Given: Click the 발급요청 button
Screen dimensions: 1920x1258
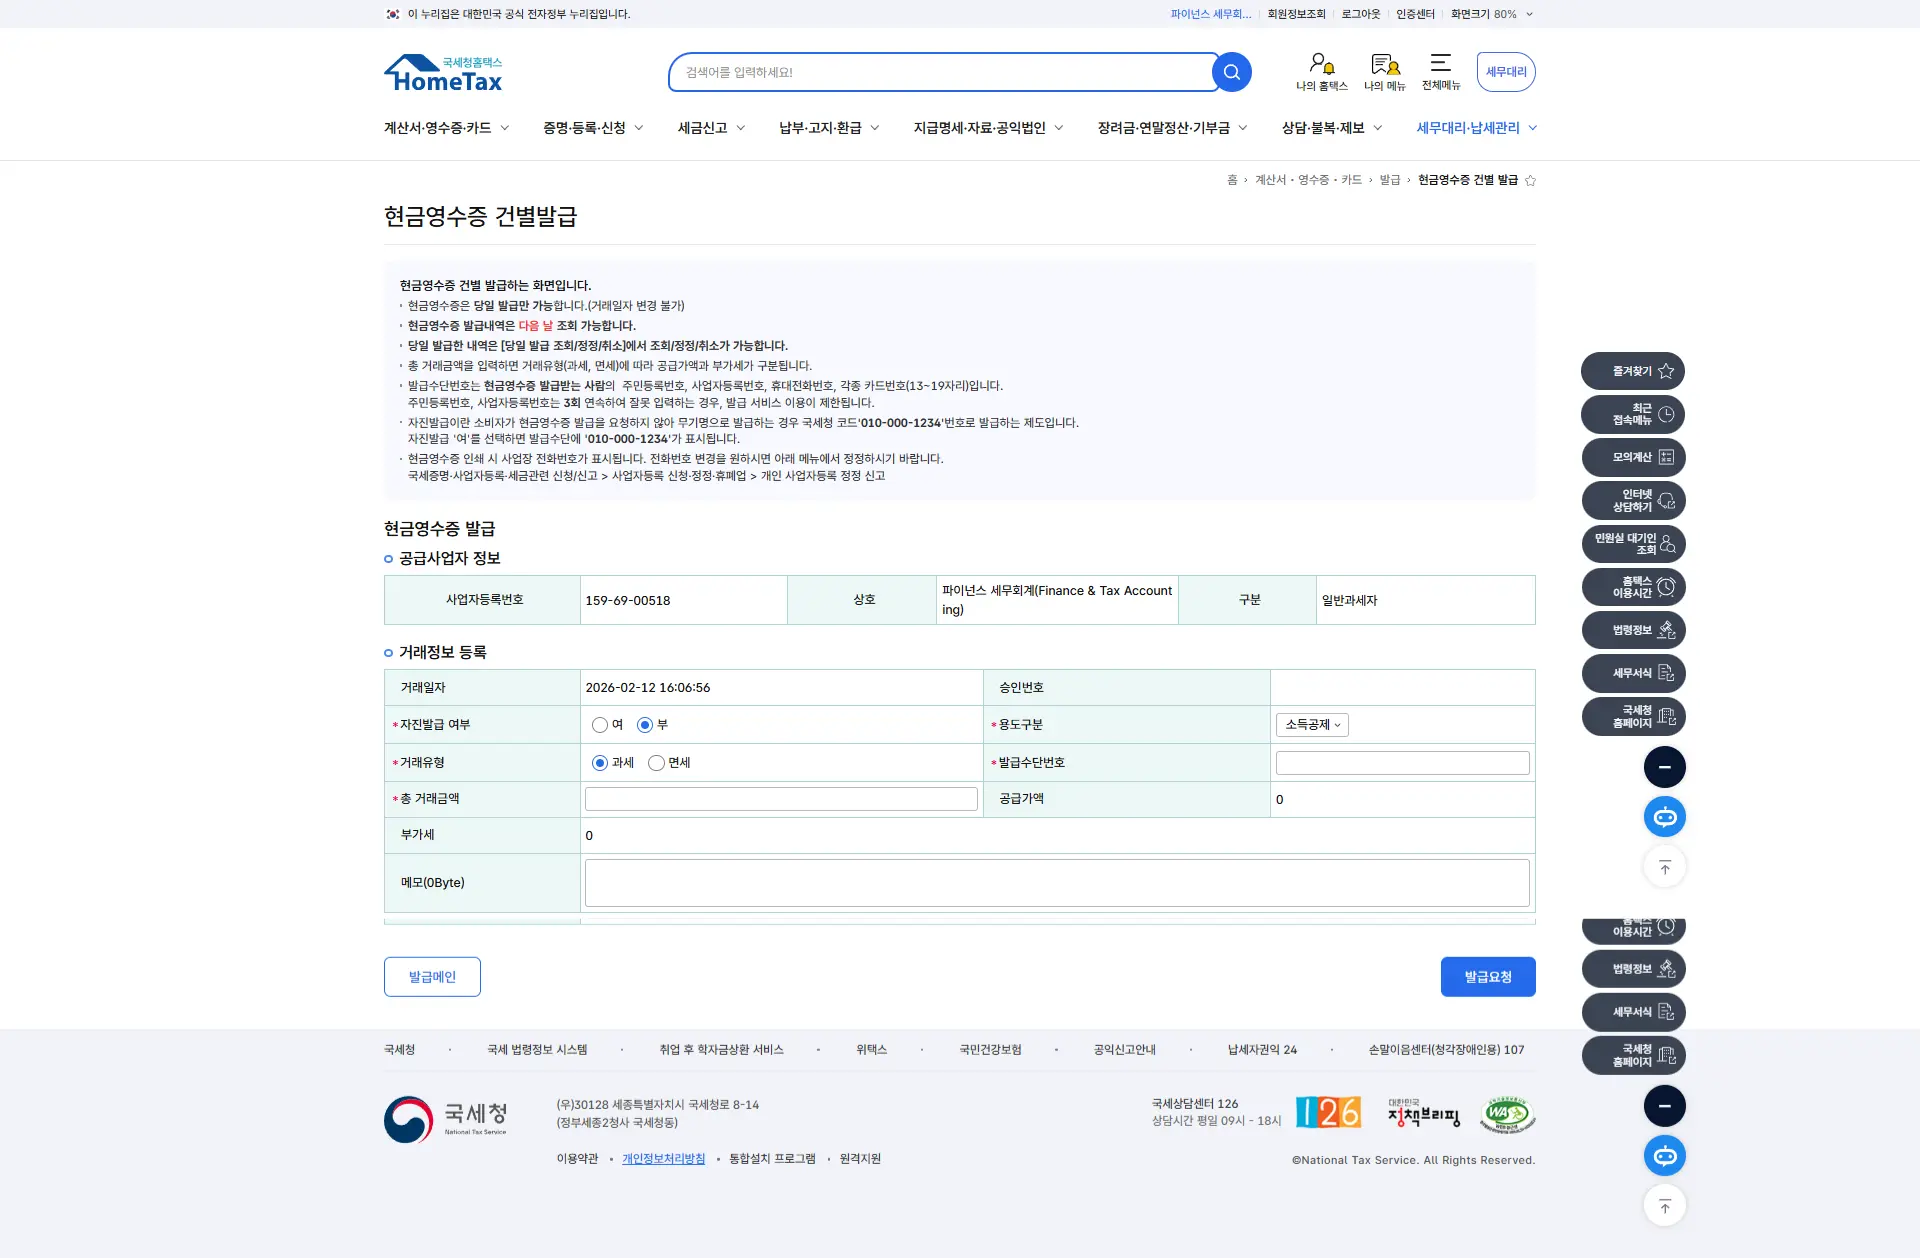Looking at the screenshot, I should point(1487,977).
